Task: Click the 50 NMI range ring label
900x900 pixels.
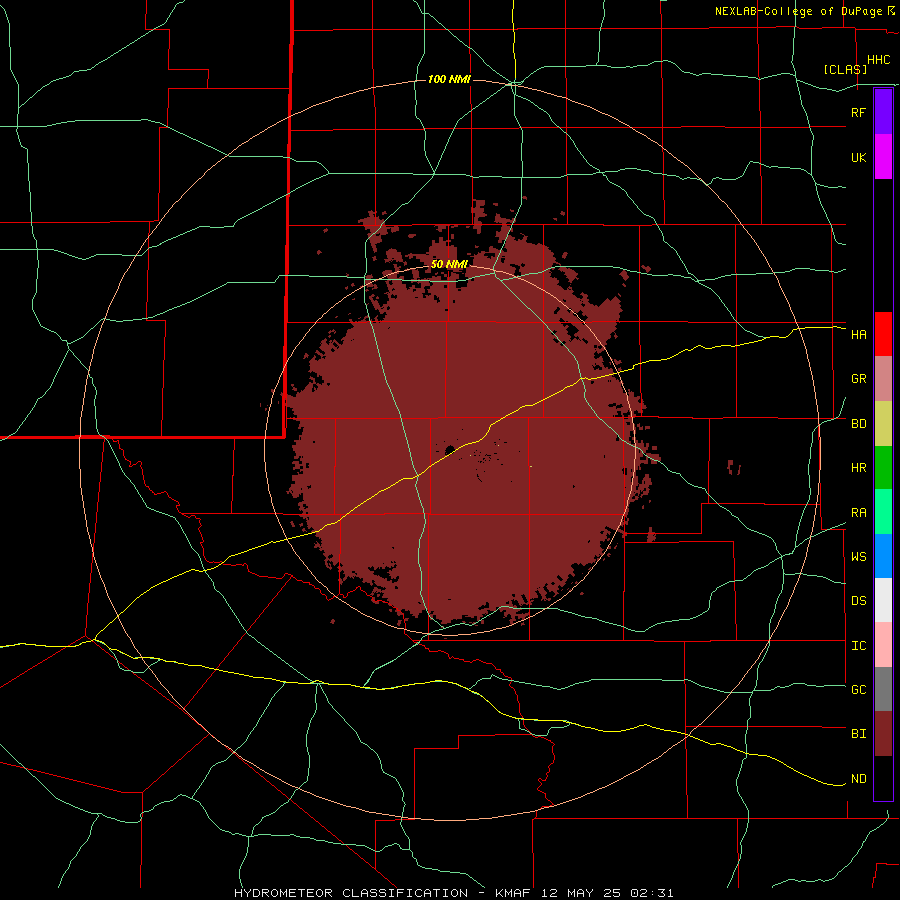Action: click(449, 264)
